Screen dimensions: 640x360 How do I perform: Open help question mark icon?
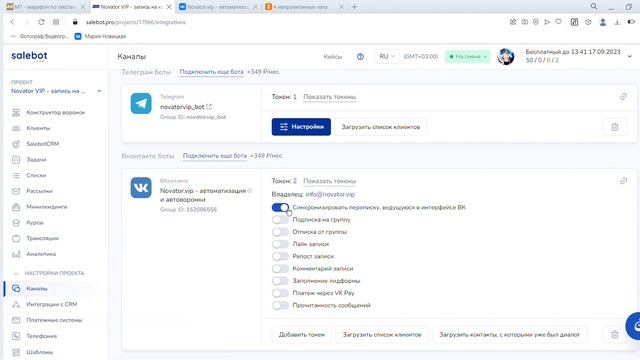[x=360, y=57]
